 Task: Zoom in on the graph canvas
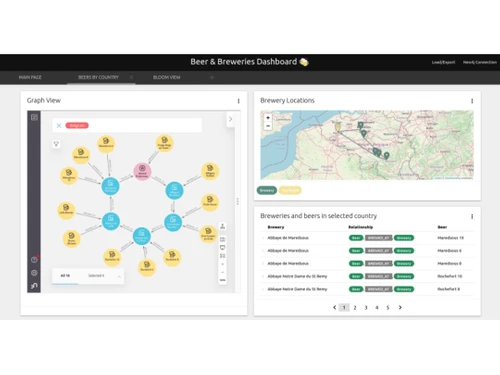coord(223,264)
